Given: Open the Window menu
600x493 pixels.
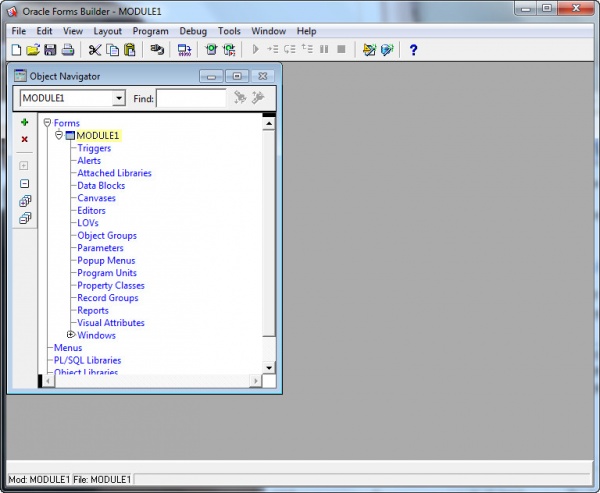Looking at the screenshot, I should (x=269, y=31).
